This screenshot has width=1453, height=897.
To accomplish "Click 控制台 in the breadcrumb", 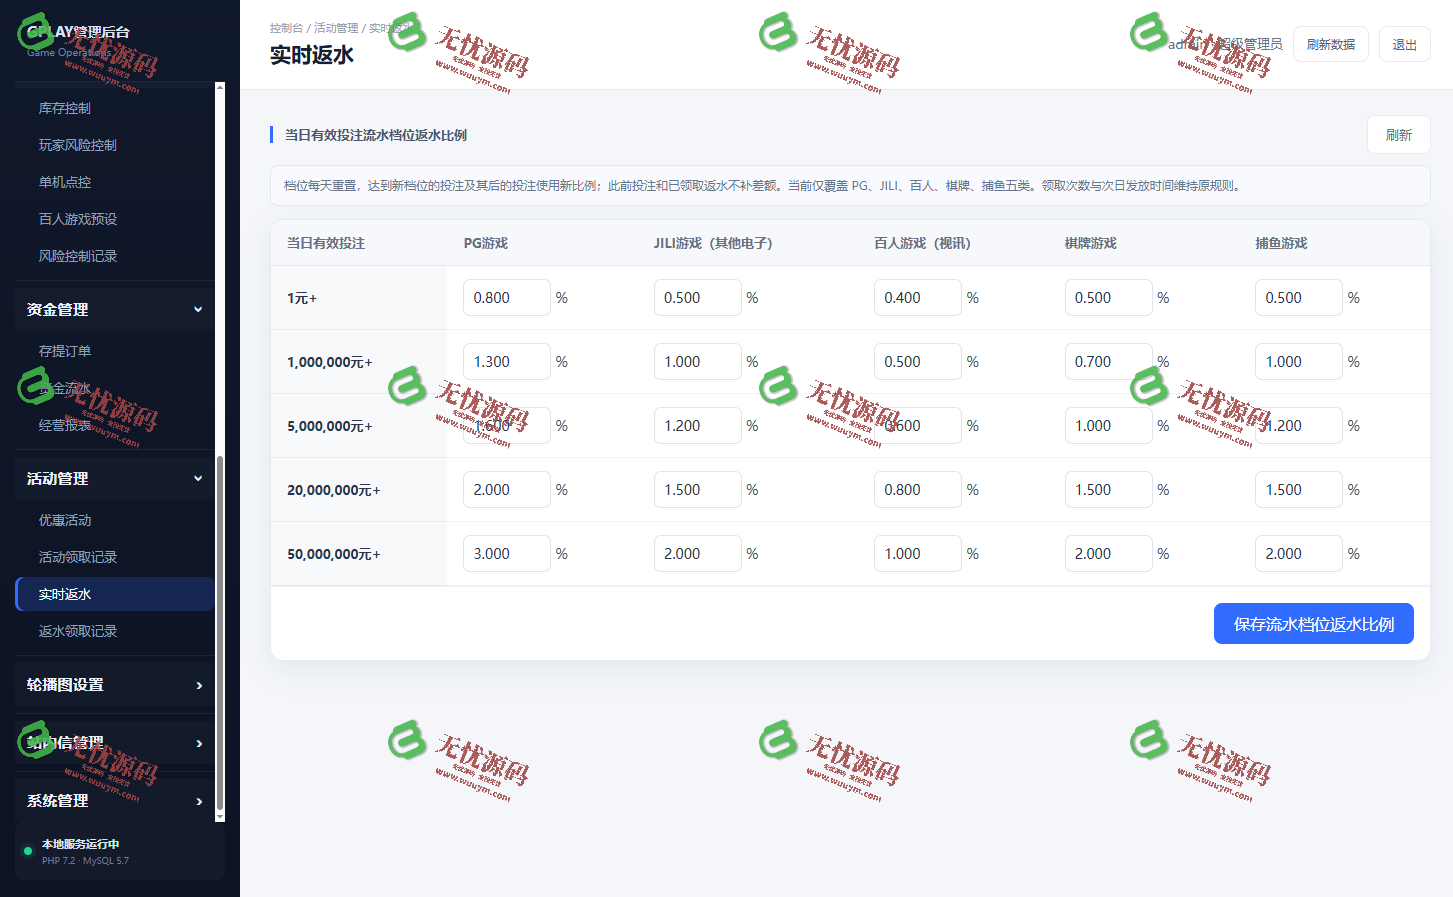I will [x=286, y=28].
